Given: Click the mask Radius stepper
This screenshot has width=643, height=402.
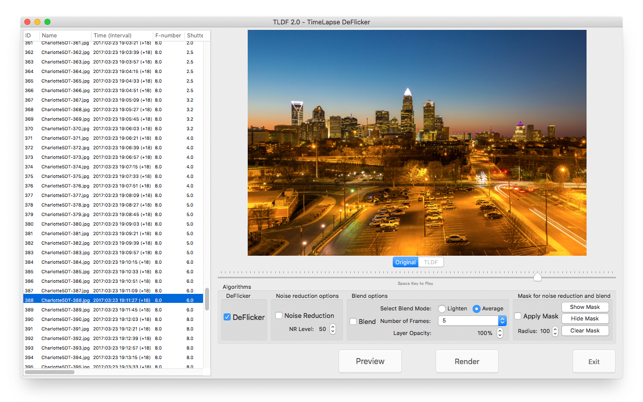Looking at the screenshot, I should coord(556,331).
